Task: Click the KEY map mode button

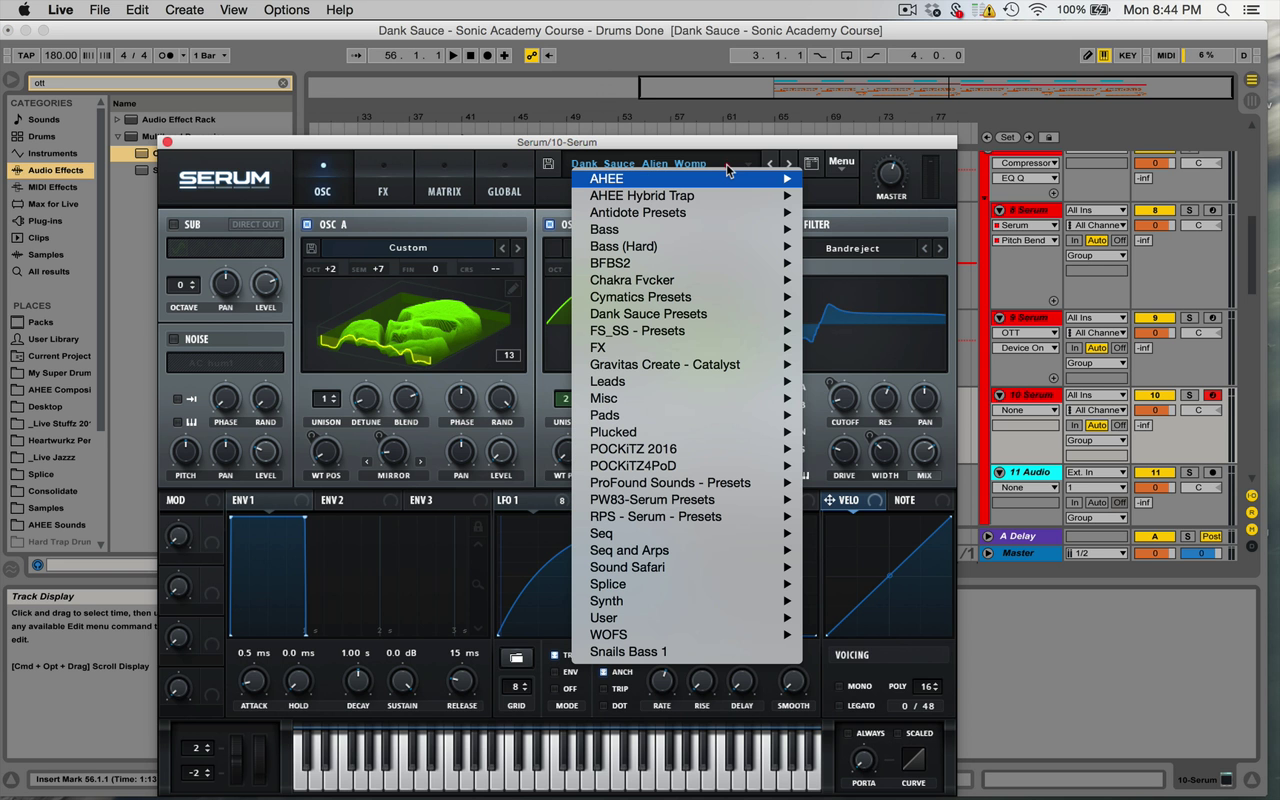Action: [1128, 56]
